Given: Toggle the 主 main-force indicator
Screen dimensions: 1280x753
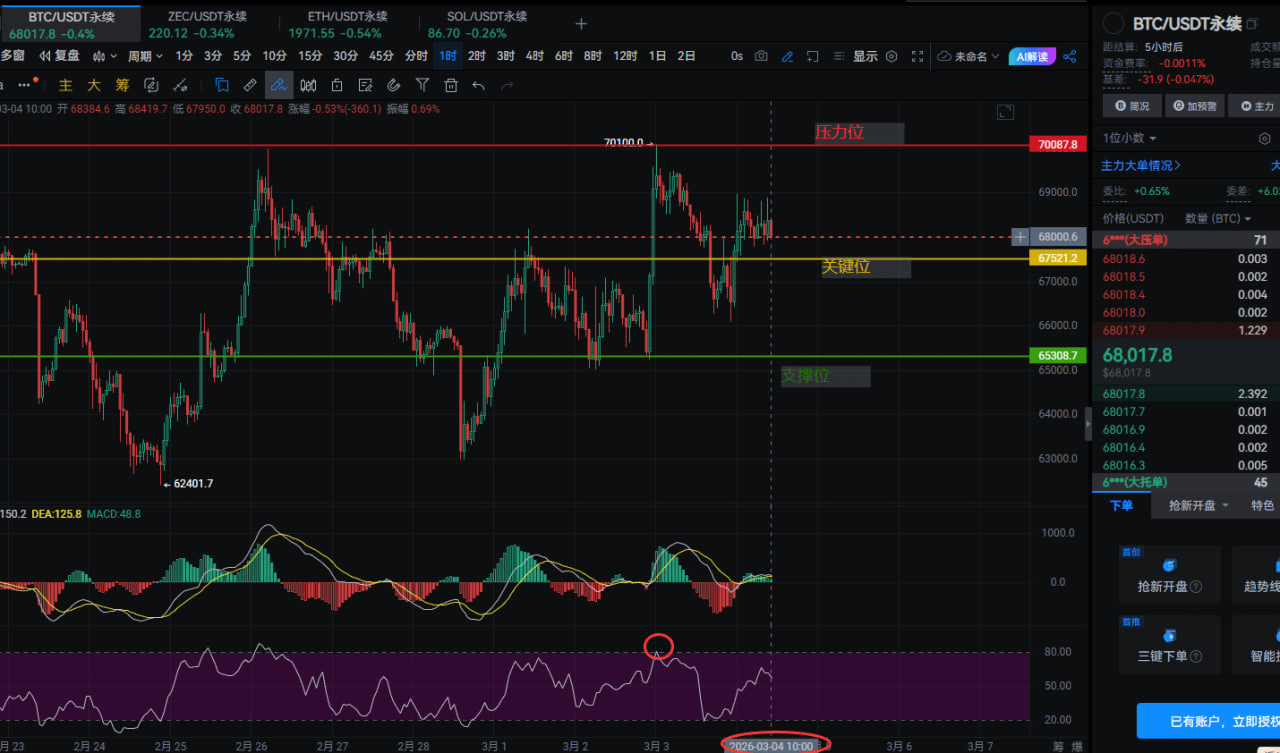Looking at the screenshot, I should tap(66, 86).
